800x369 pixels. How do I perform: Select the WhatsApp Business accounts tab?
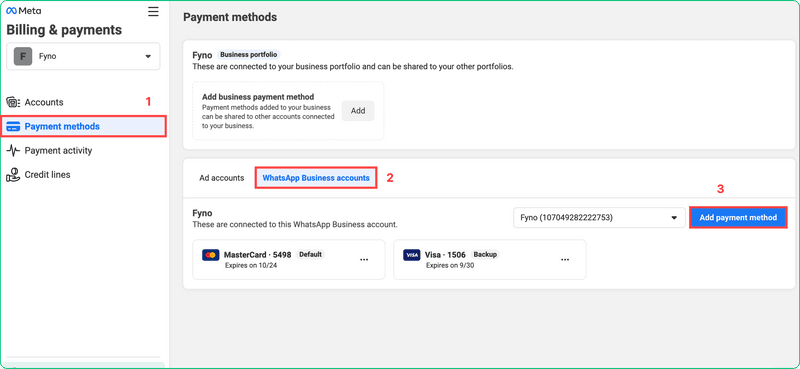pos(316,178)
